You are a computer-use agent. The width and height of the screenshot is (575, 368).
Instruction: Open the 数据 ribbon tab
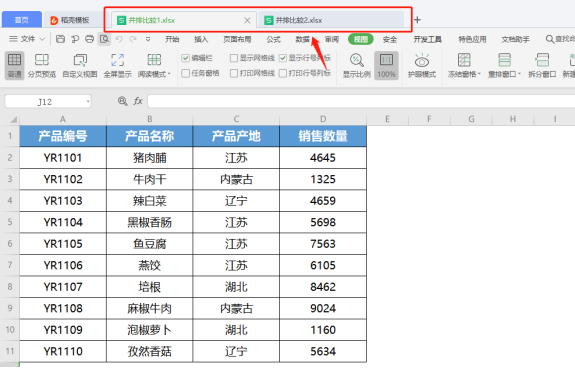pos(303,39)
